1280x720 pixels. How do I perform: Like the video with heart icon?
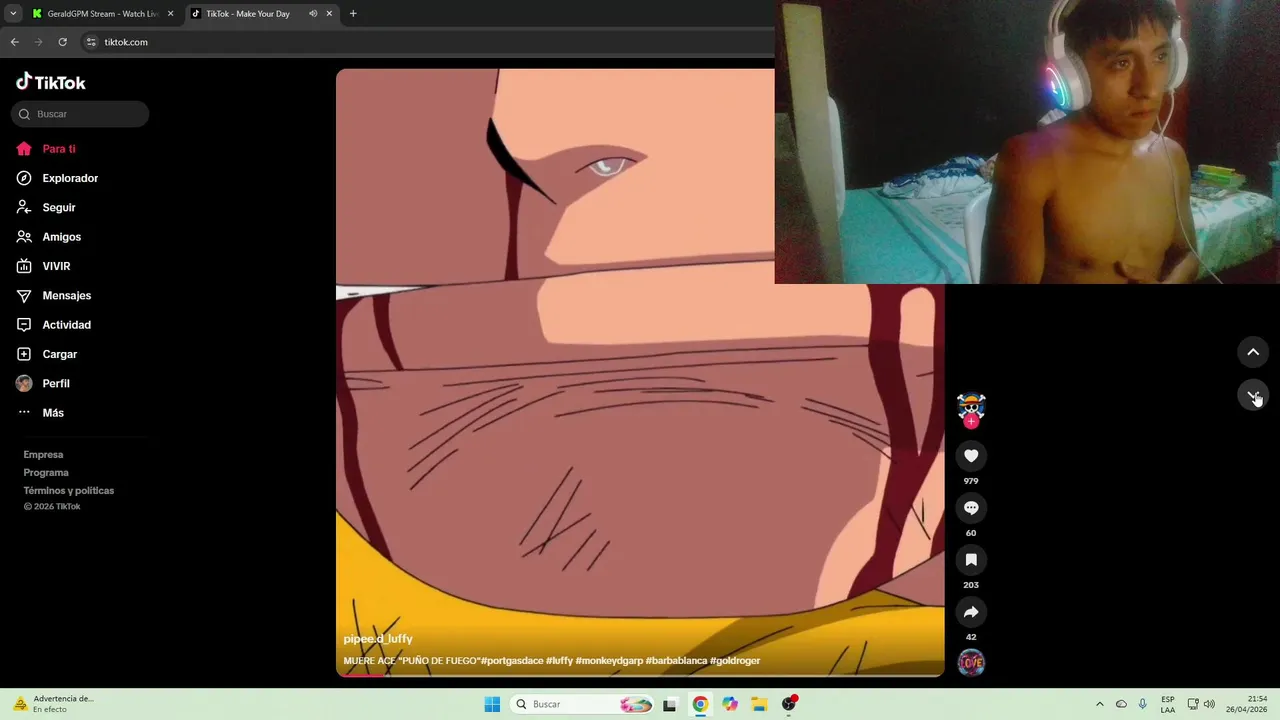pyautogui.click(x=971, y=456)
